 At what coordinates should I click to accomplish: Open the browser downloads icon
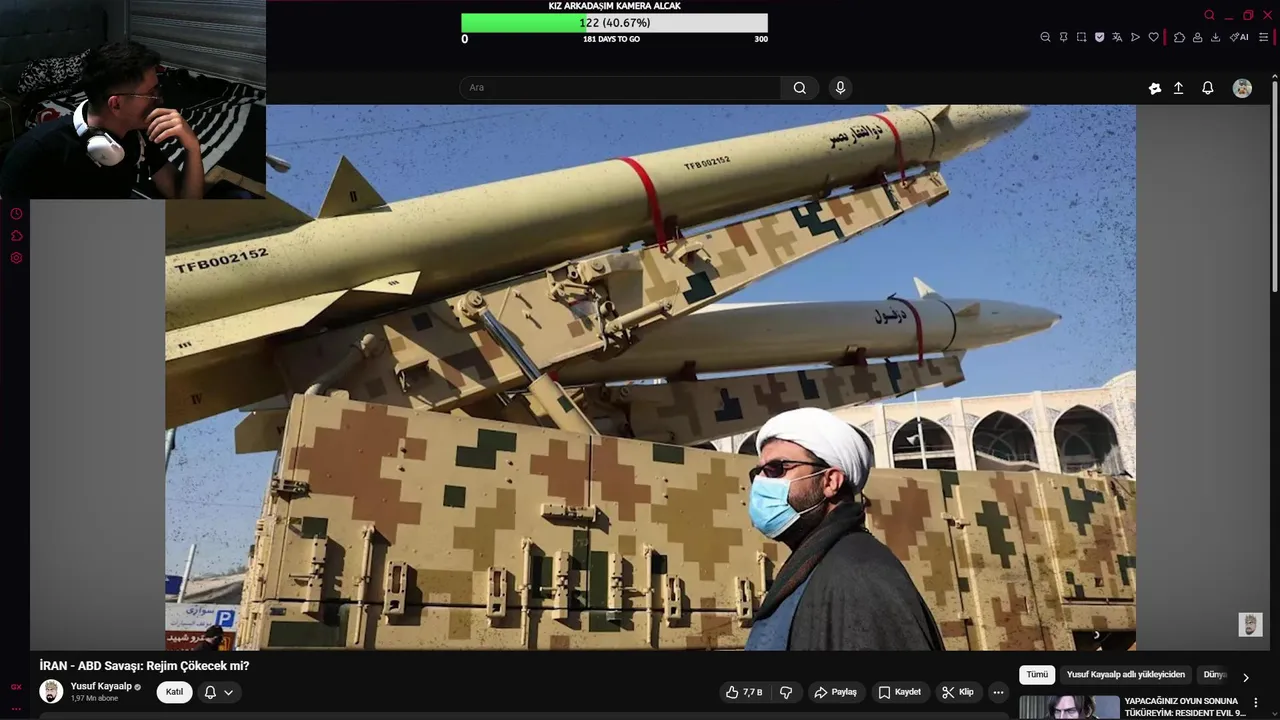1215,37
